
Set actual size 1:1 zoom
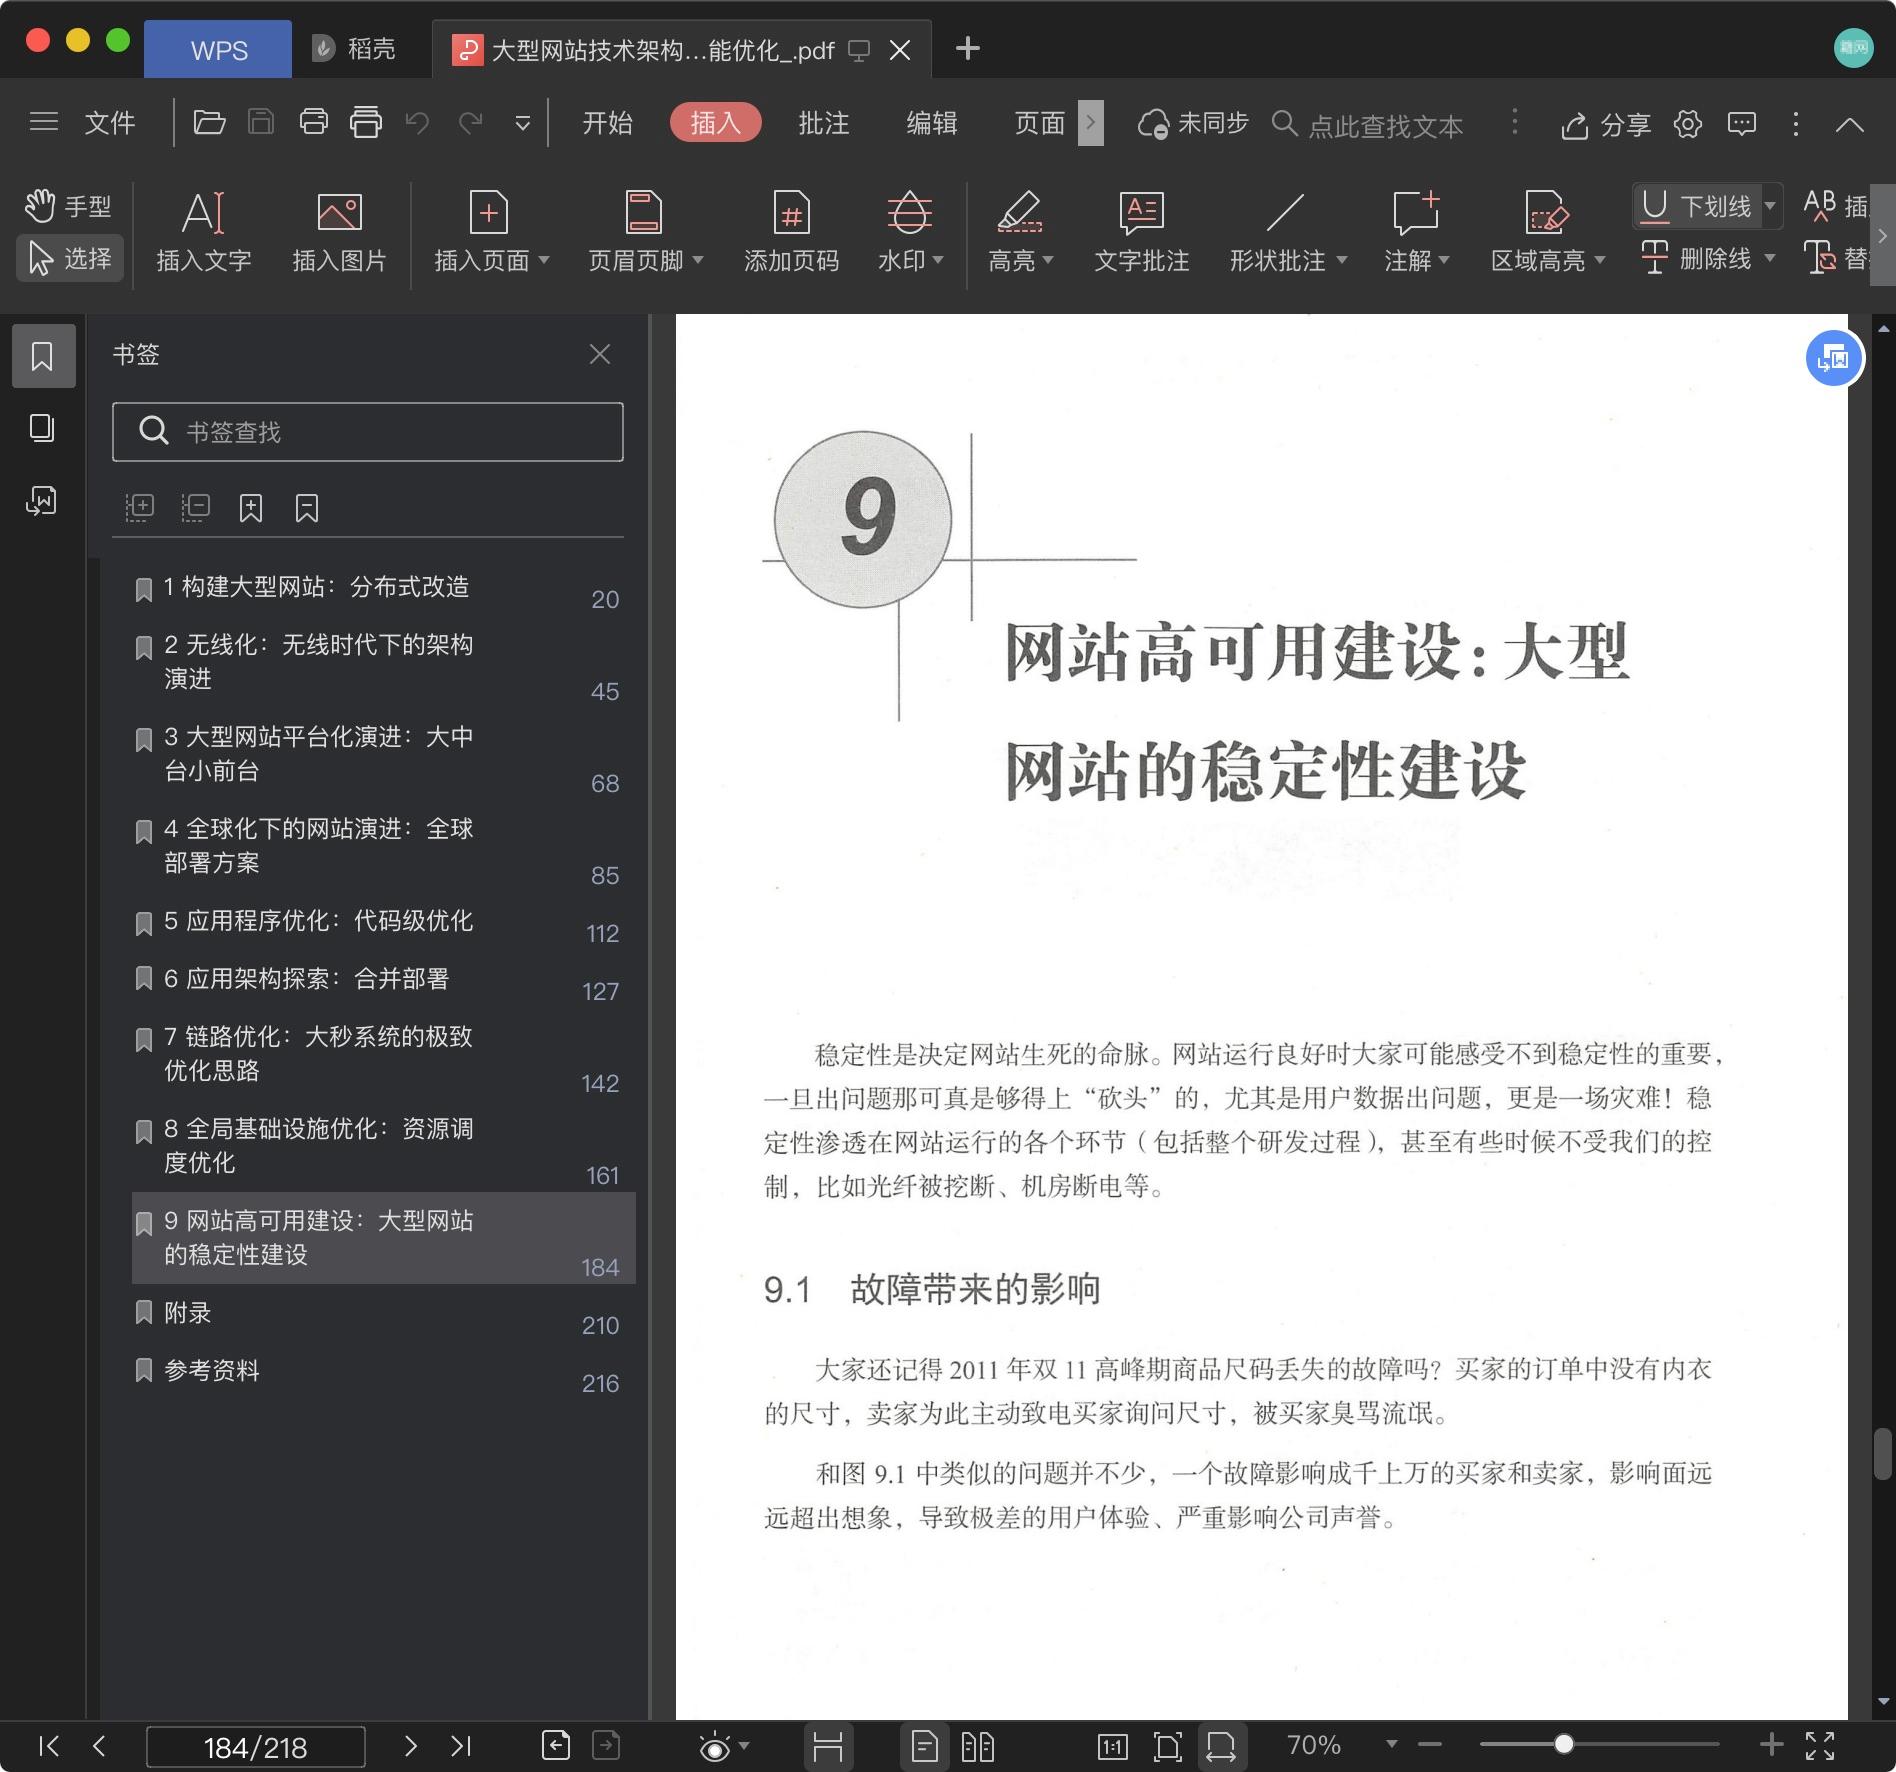pos(1113,1746)
